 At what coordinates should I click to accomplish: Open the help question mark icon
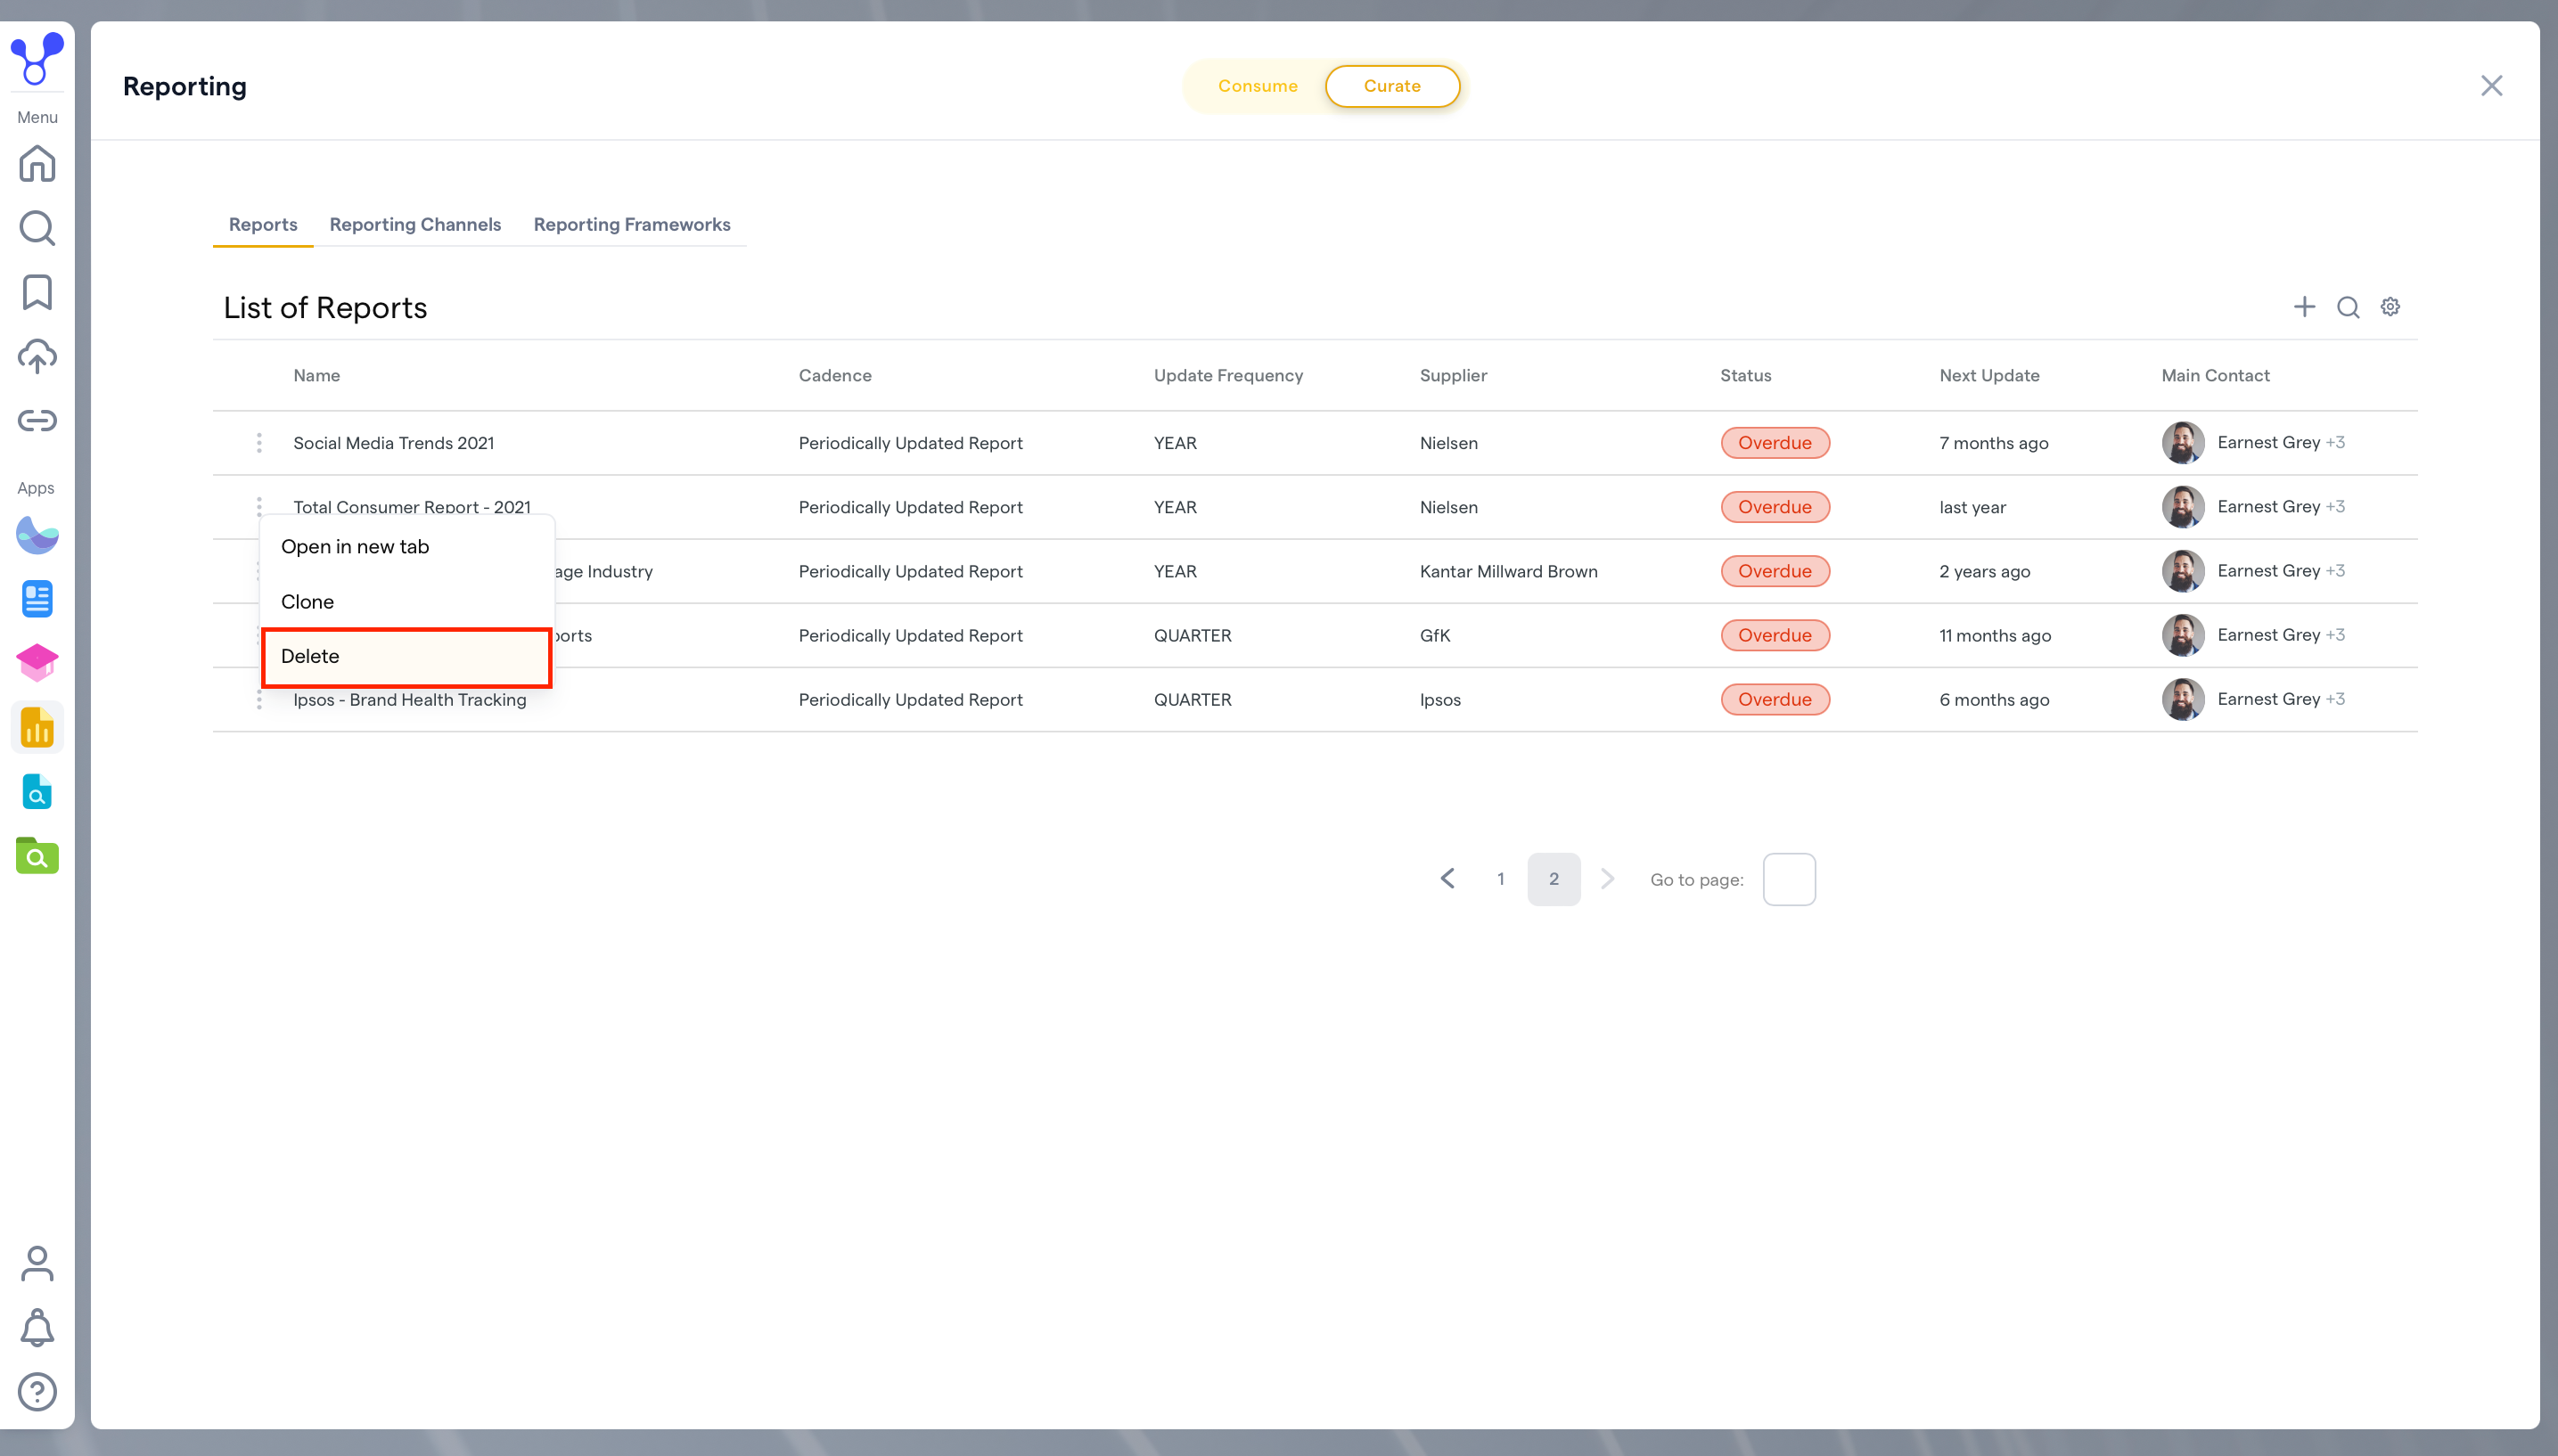pyautogui.click(x=37, y=1392)
